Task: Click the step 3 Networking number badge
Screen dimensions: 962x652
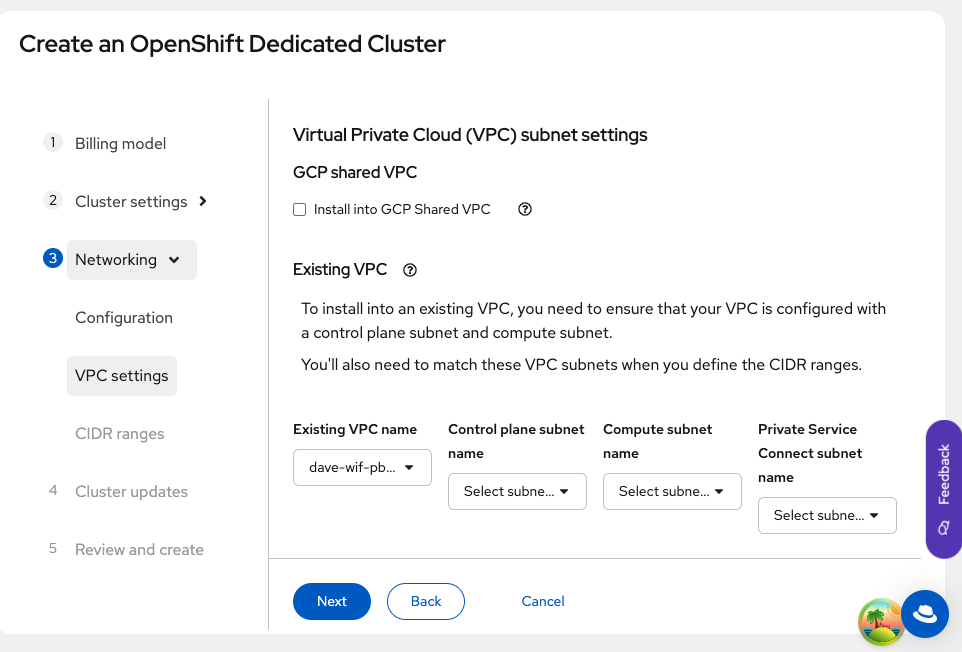Action: [53, 258]
